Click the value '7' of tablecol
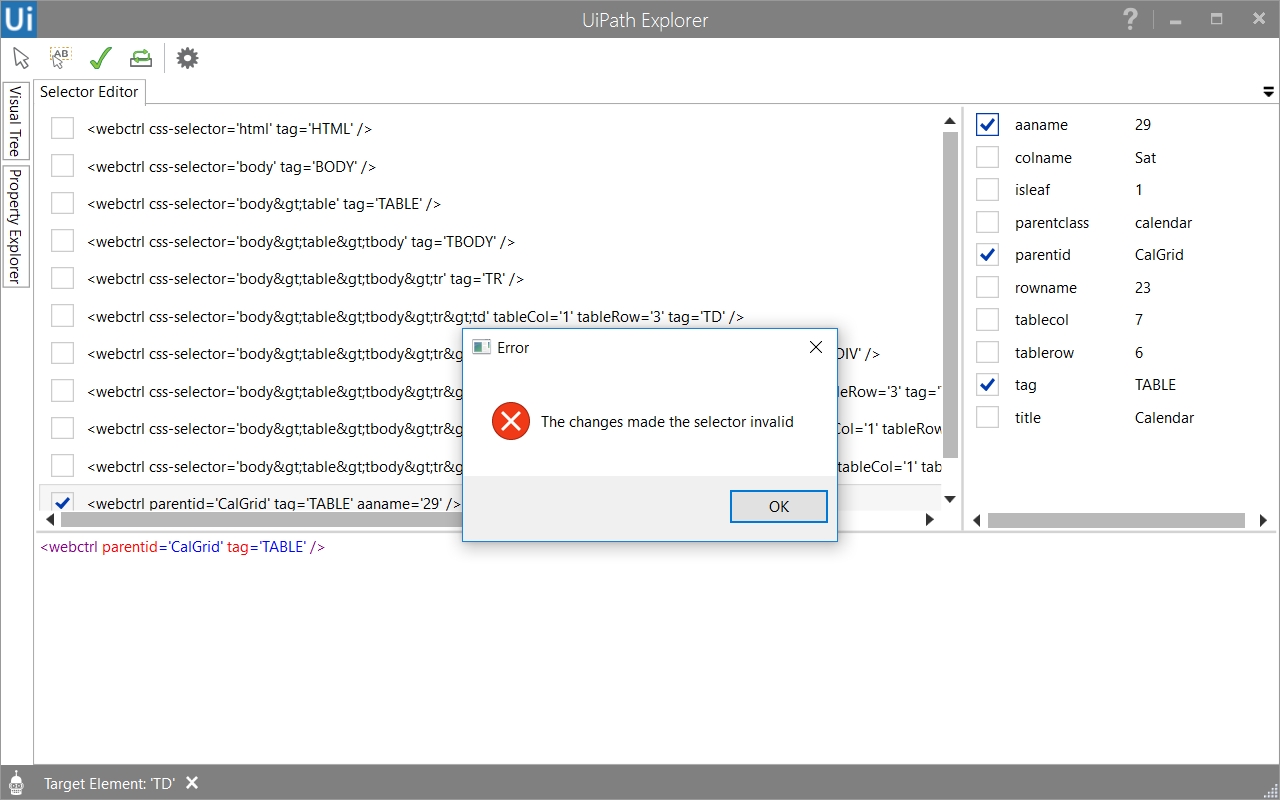 (x=1139, y=320)
